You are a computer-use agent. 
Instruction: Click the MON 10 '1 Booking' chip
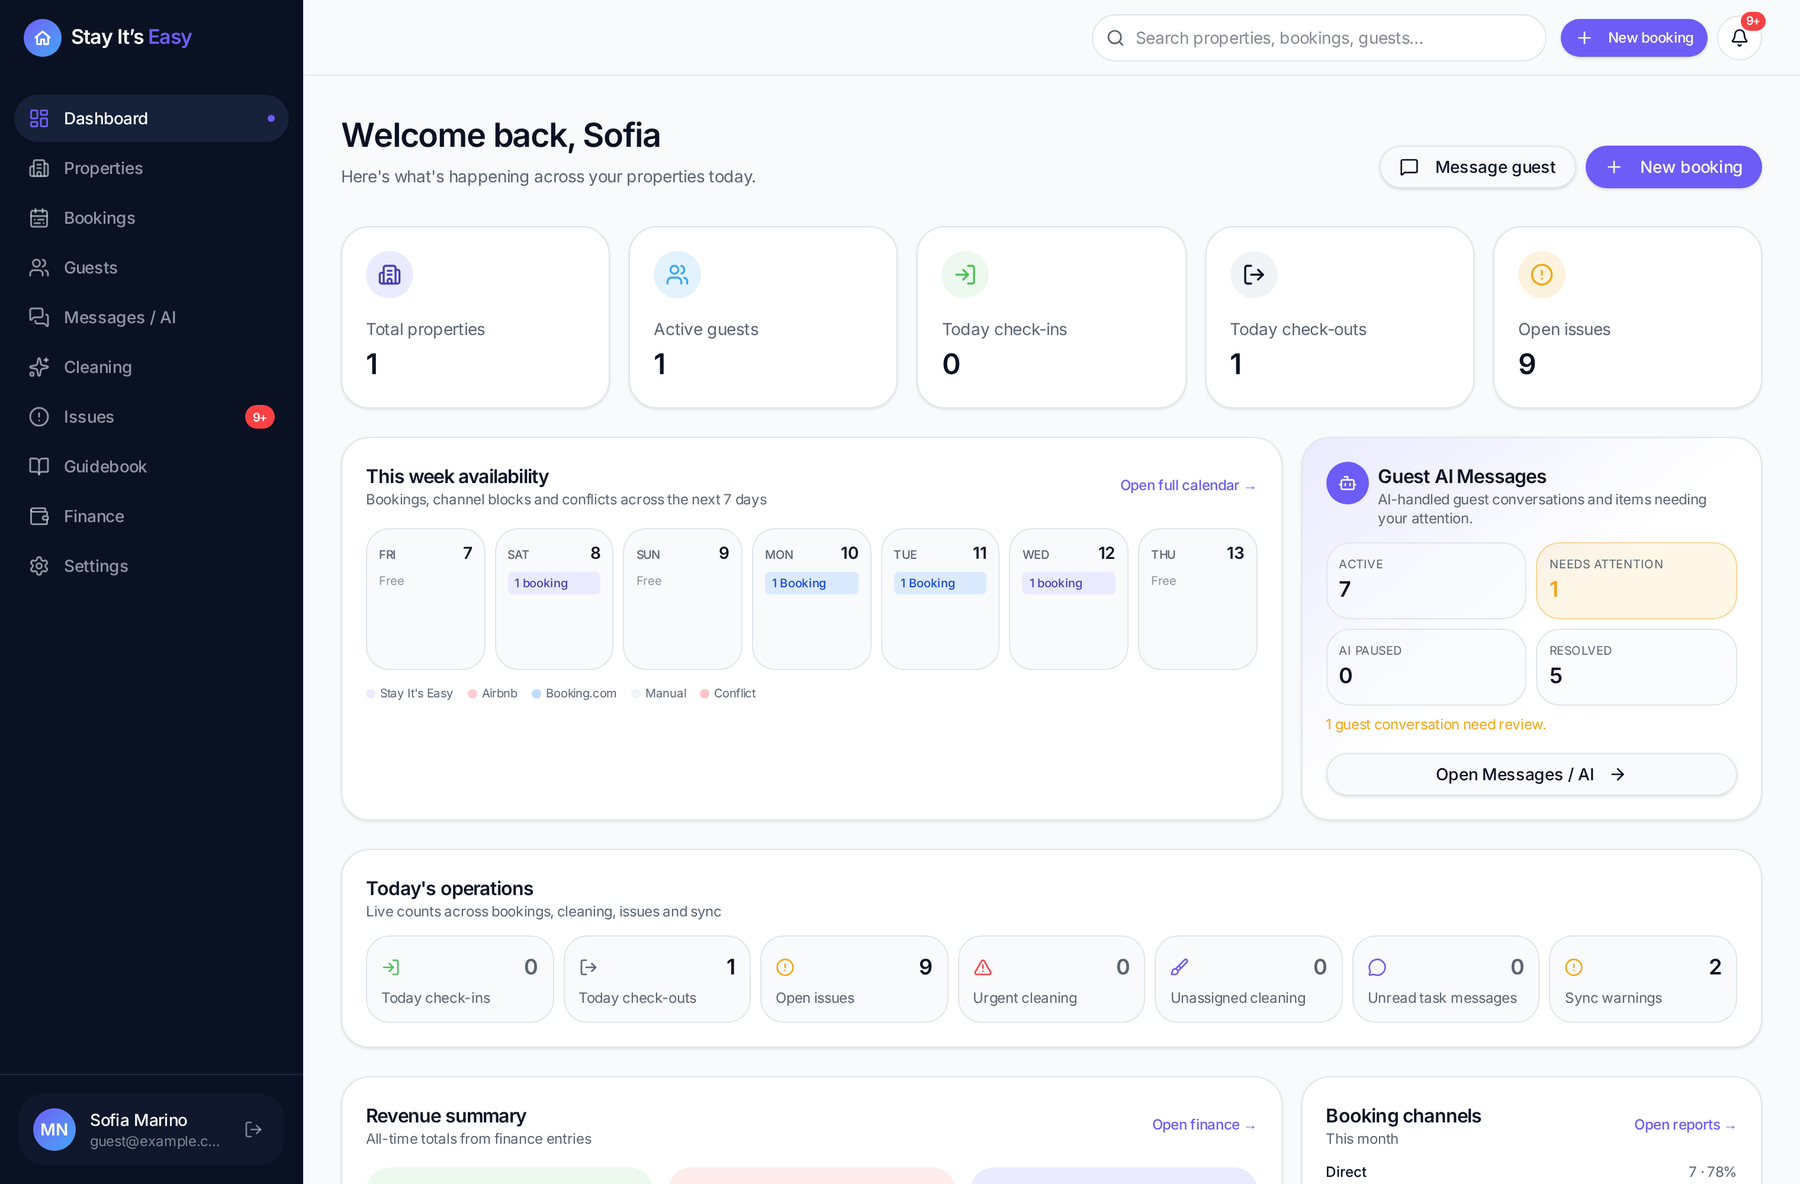click(811, 583)
